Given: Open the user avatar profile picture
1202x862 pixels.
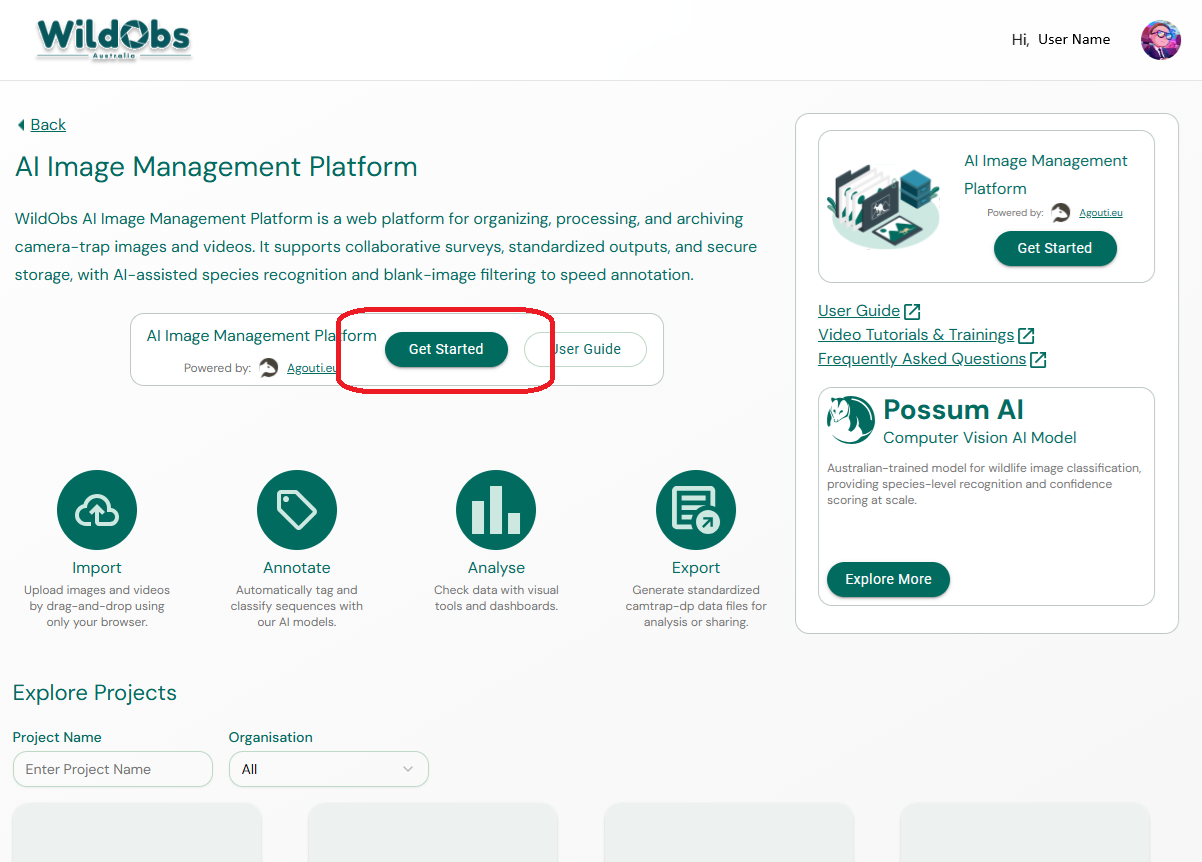Looking at the screenshot, I should (1160, 40).
